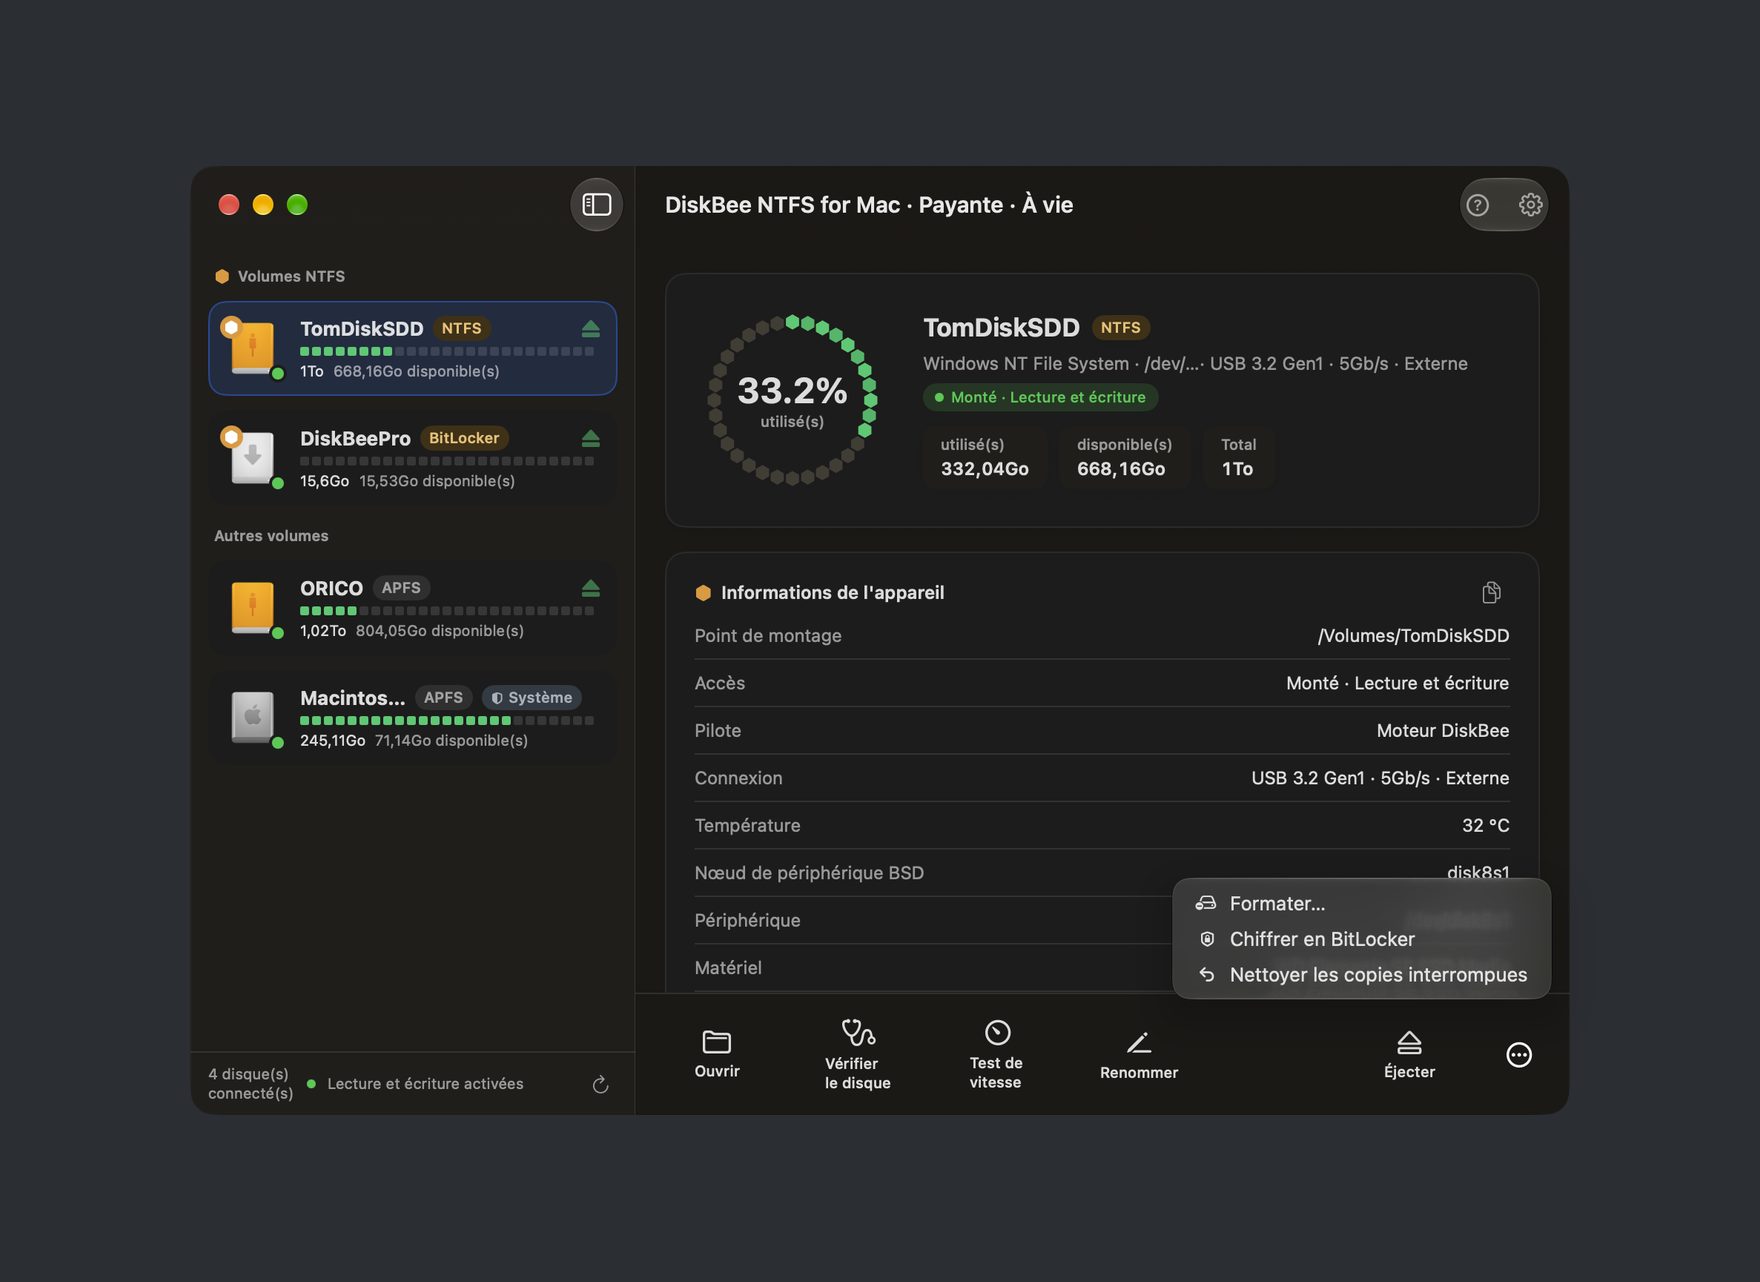Click the utilisé(s) 332,04Go stat

click(x=984, y=457)
